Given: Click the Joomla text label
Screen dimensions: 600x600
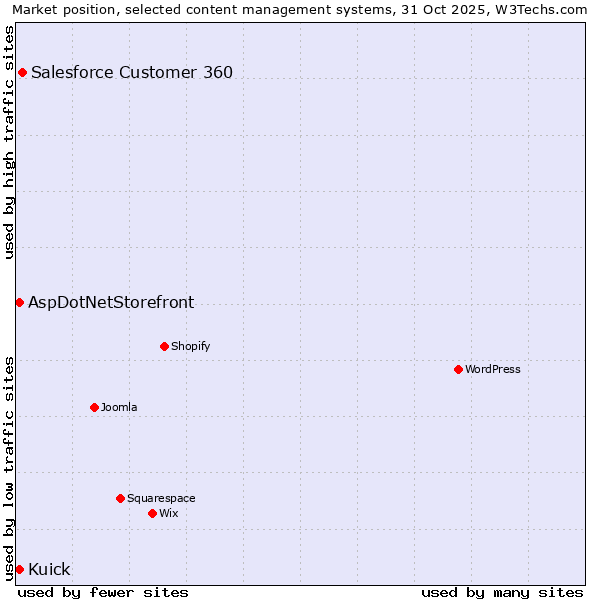Looking at the screenshot, I should click(119, 407).
